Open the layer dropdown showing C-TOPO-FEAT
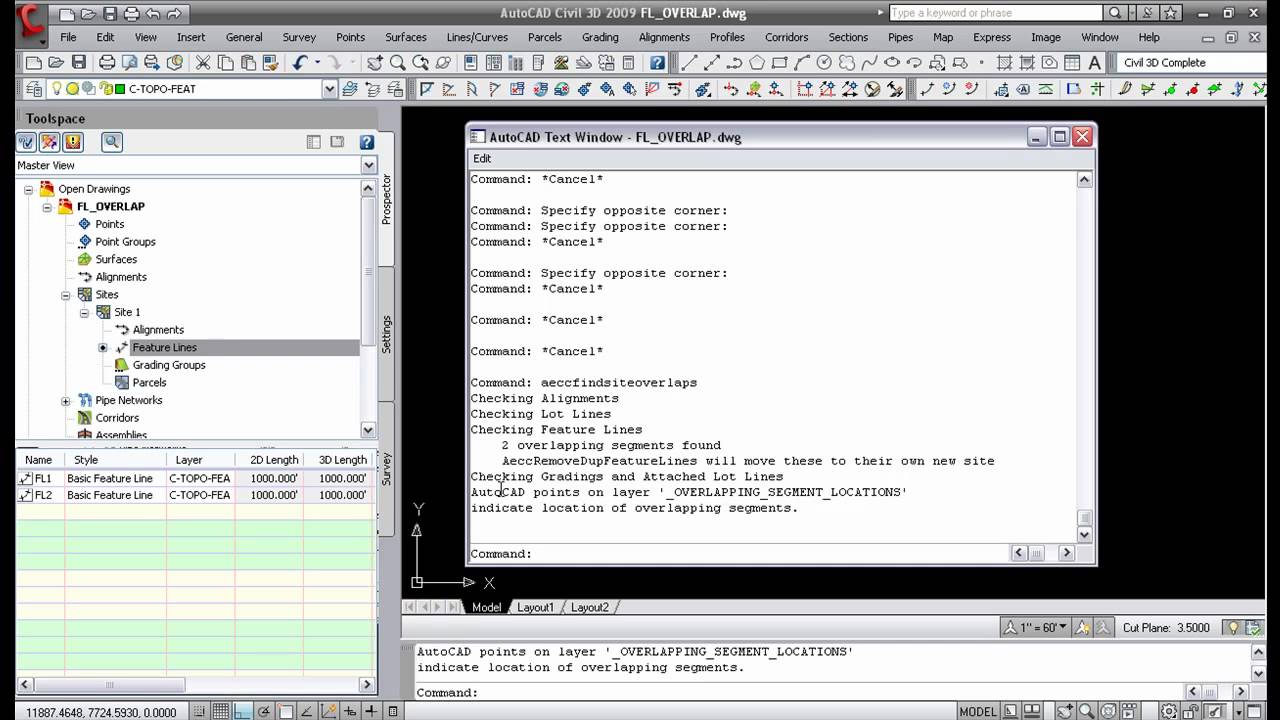1280x720 pixels. 329,89
